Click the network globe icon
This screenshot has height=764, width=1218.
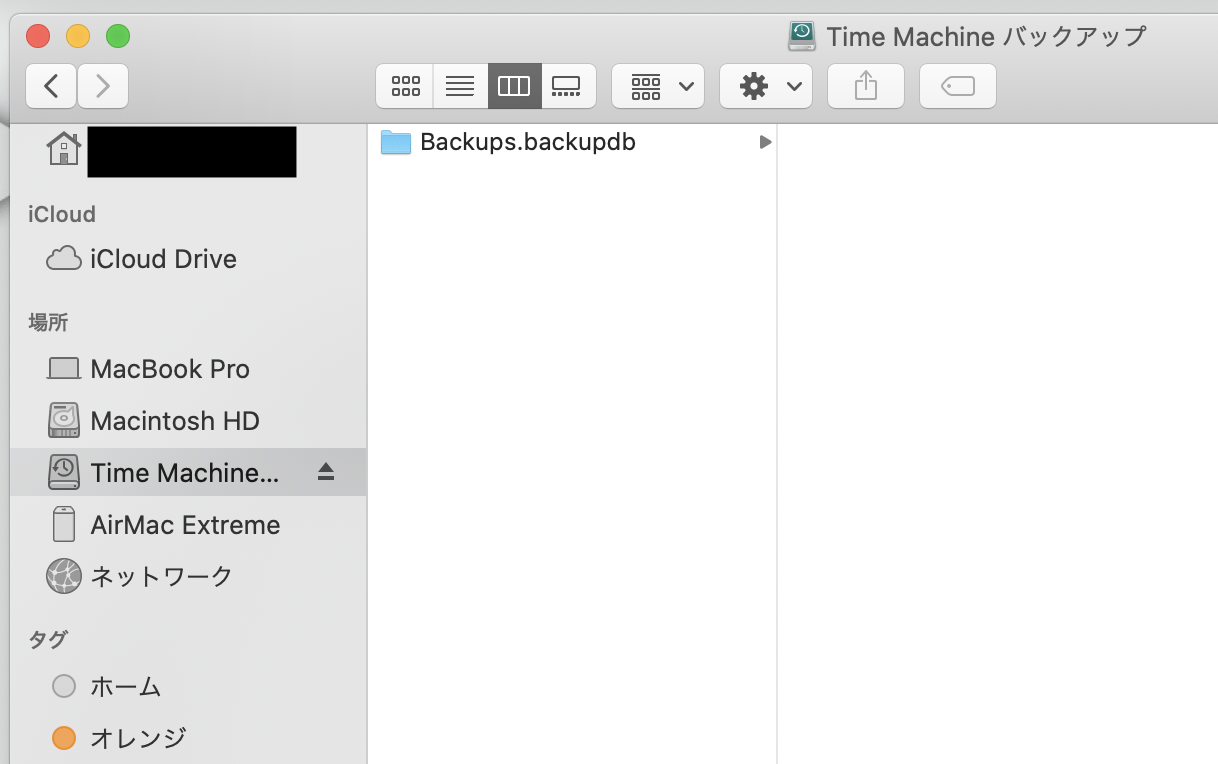click(x=64, y=576)
